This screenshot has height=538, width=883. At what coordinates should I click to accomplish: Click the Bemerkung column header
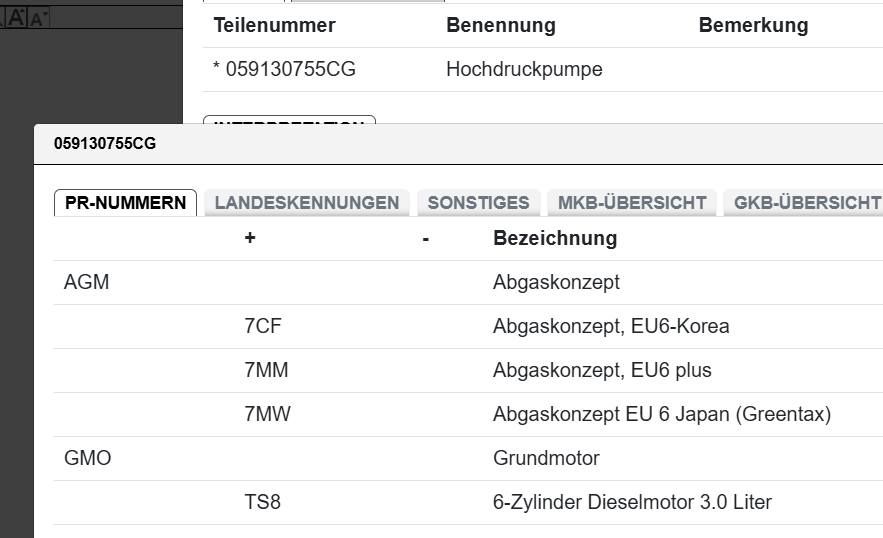[x=753, y=26]
